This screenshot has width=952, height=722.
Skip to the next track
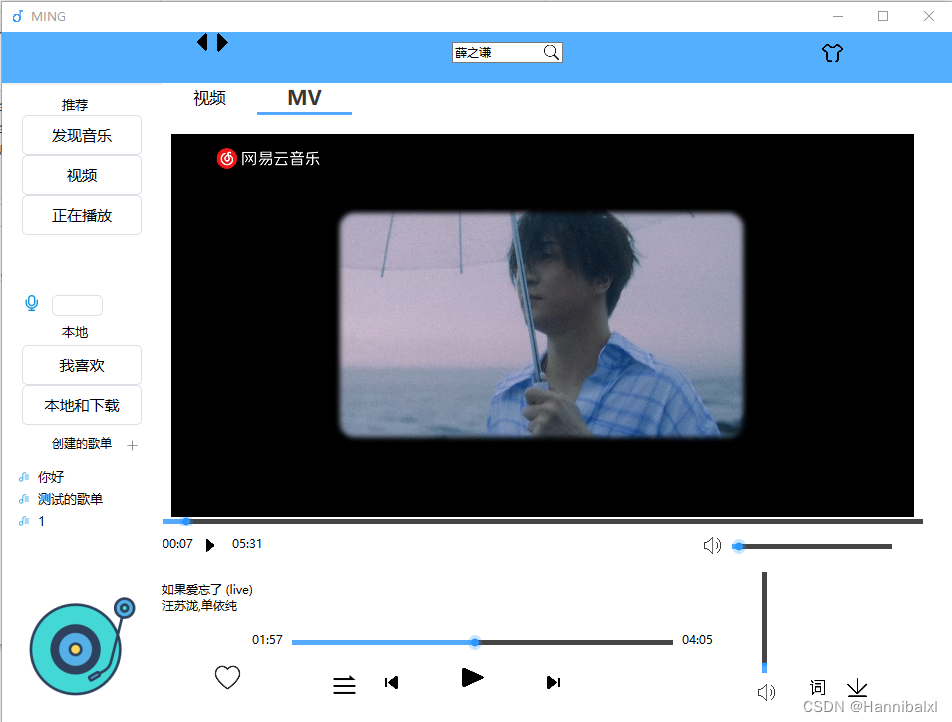(553, 683)
